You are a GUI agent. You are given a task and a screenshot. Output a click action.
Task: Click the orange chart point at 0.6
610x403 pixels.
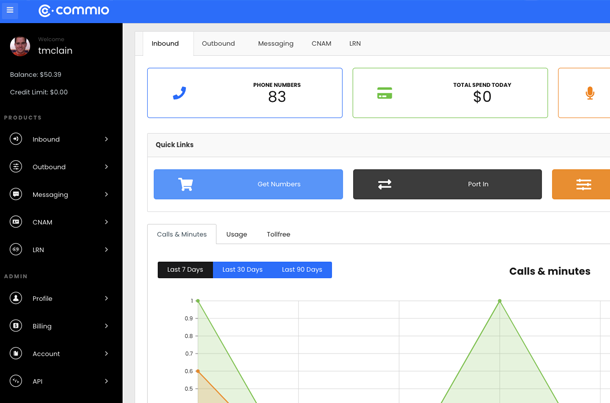[x=198, y=371]
